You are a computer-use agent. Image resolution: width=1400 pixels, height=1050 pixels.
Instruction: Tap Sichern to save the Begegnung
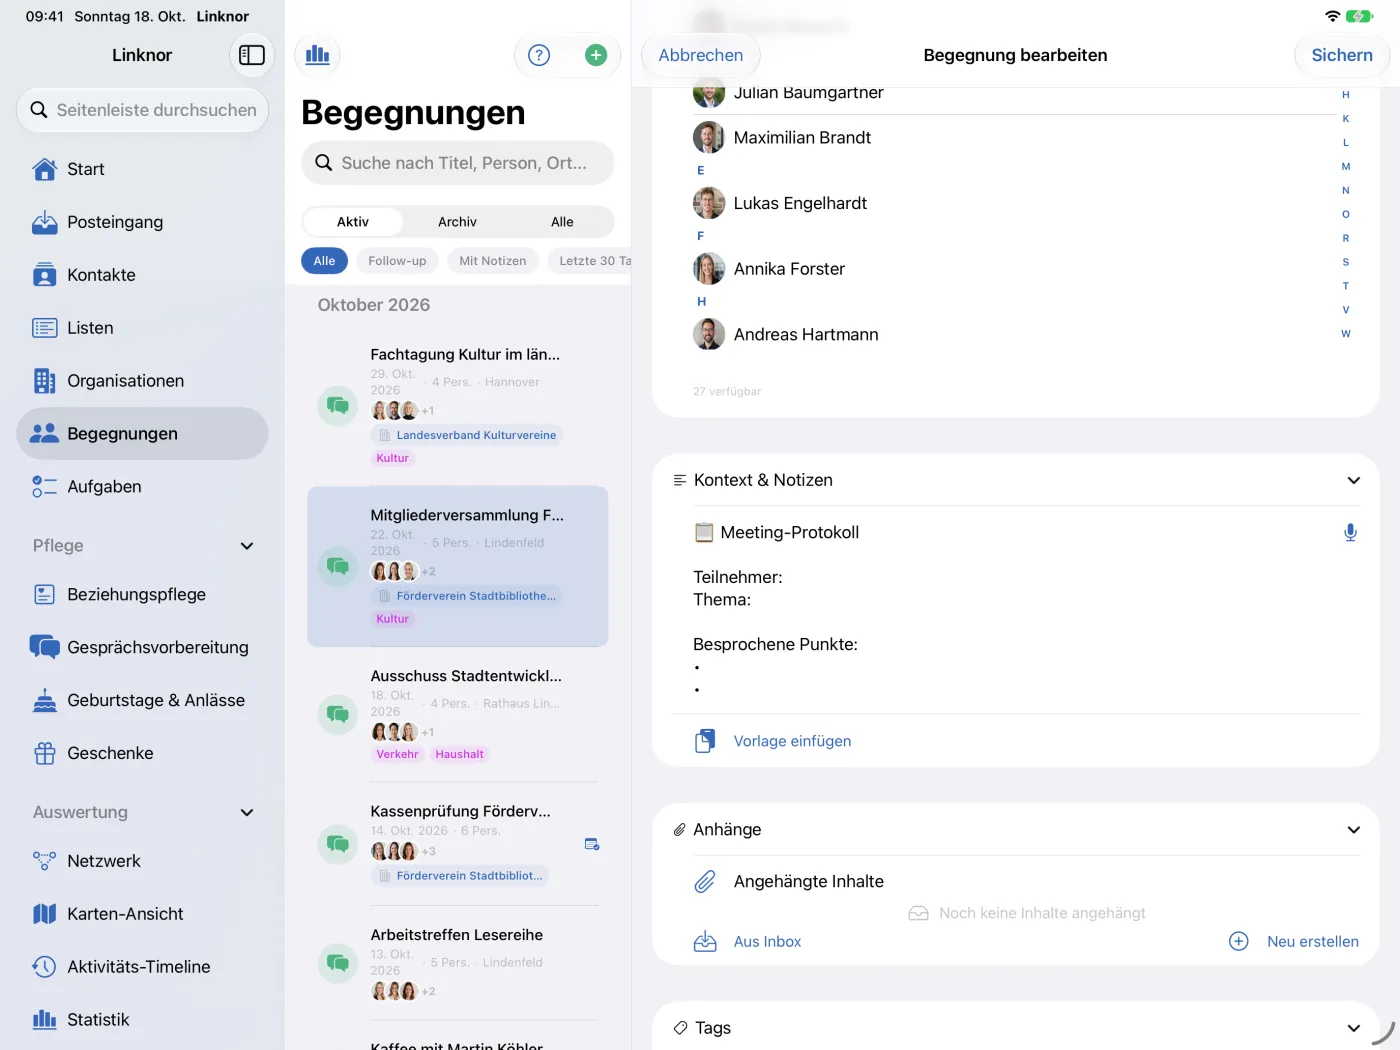[x=1342, y=55]
